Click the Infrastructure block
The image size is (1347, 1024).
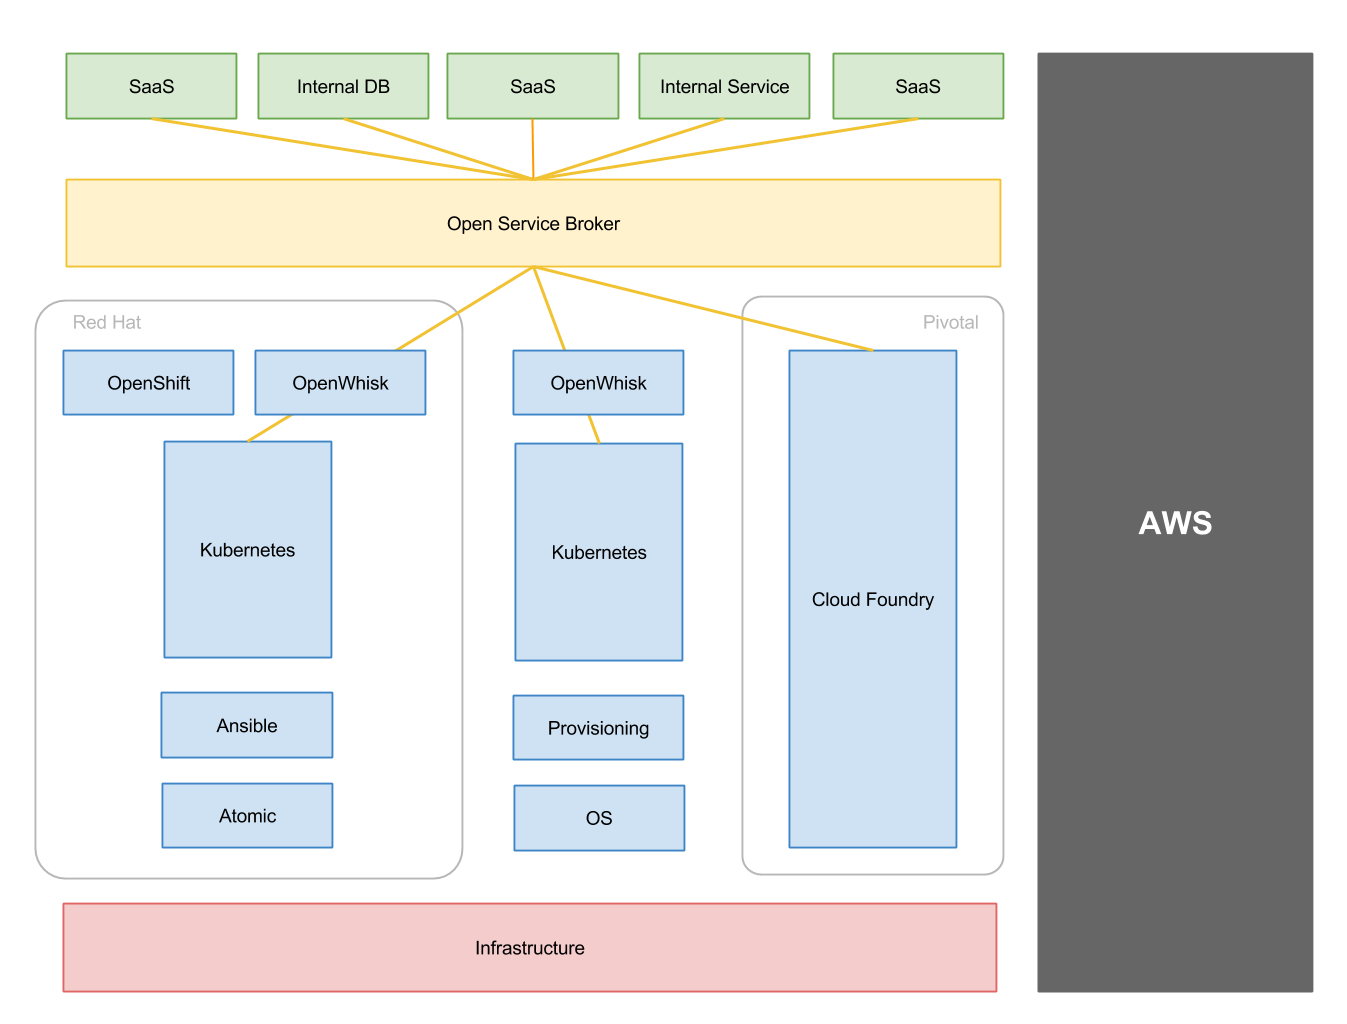(x=530, y=947)
